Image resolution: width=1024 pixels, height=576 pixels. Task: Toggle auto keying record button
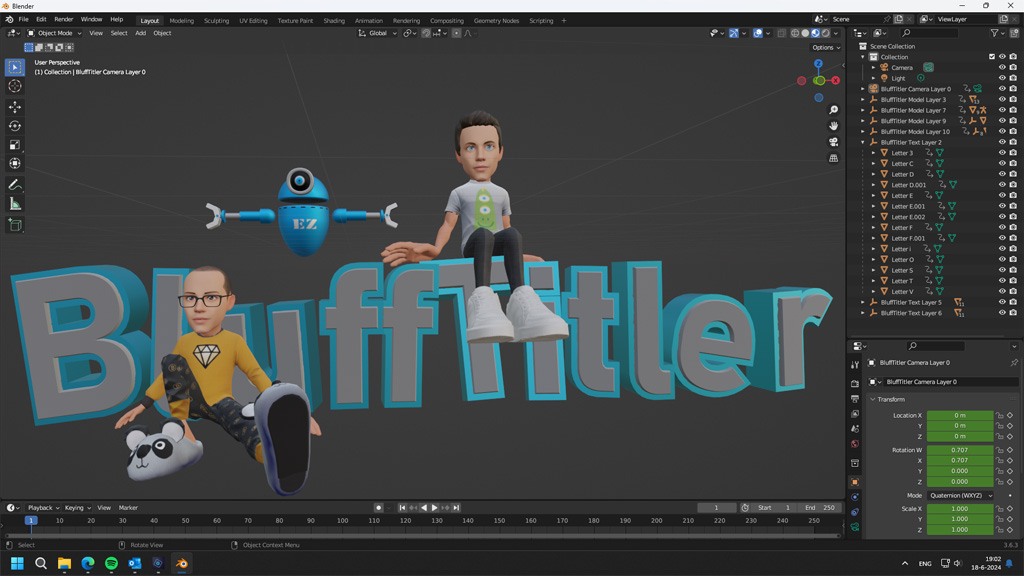pyautogui.click(x=378, y=507)
